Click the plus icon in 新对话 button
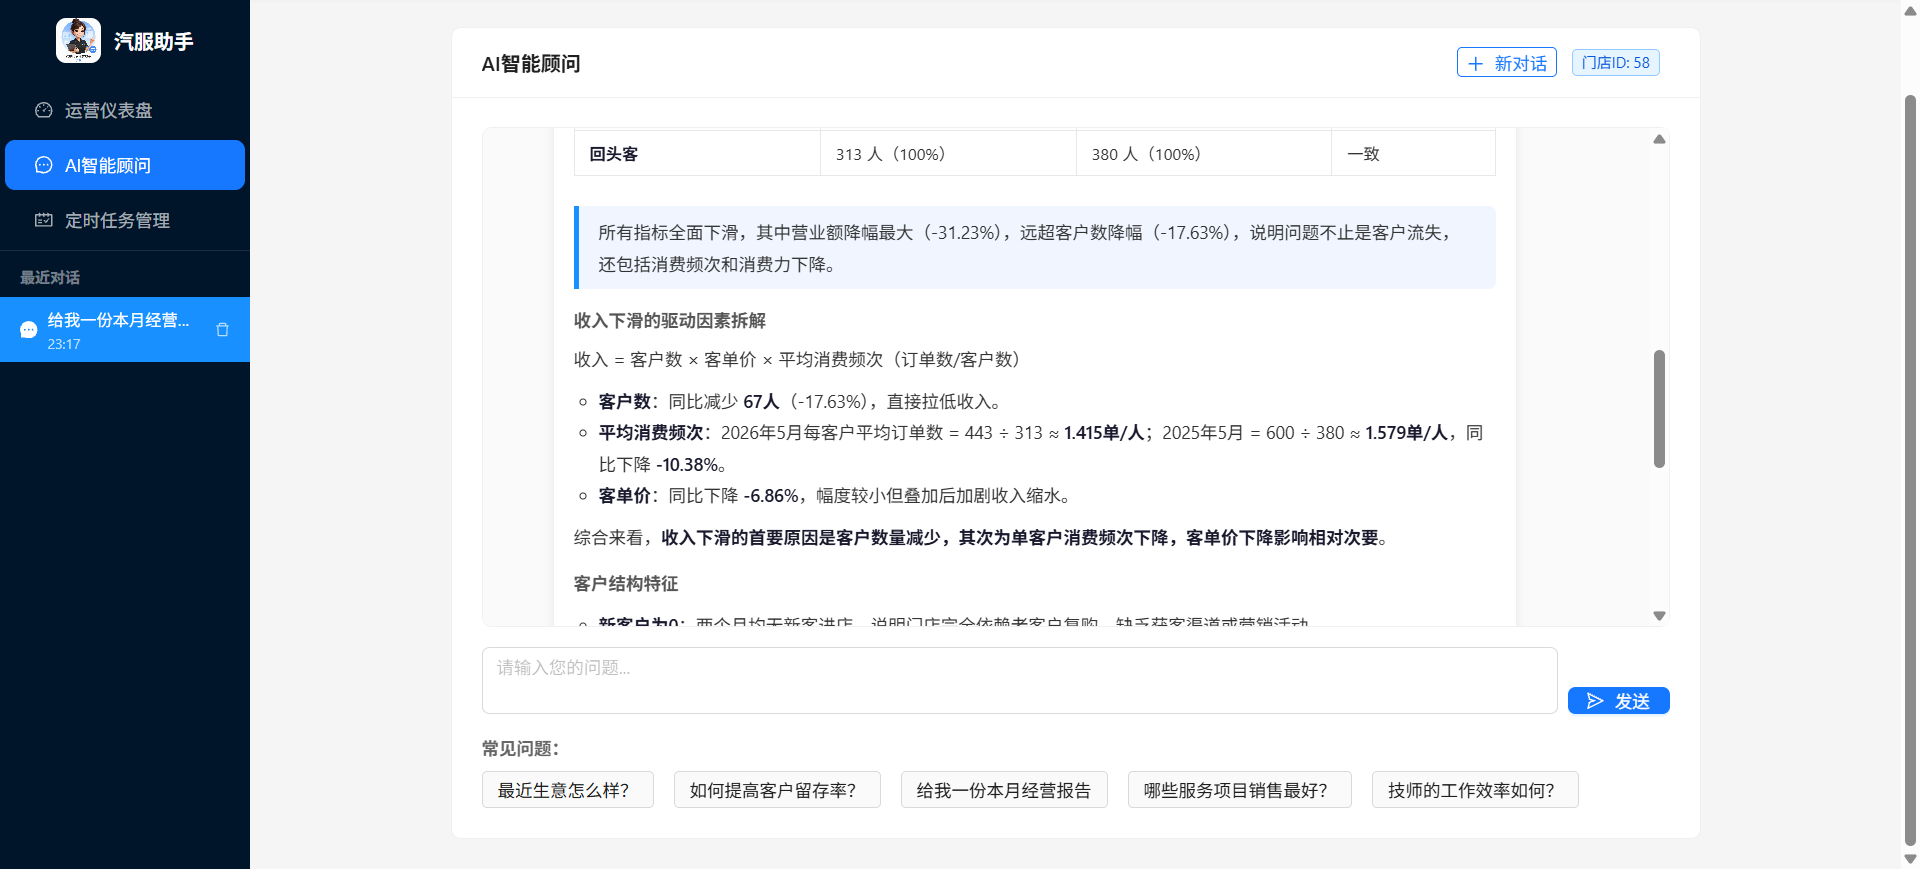Screen dimensions: 1920x869 [x=1475, y=63]
